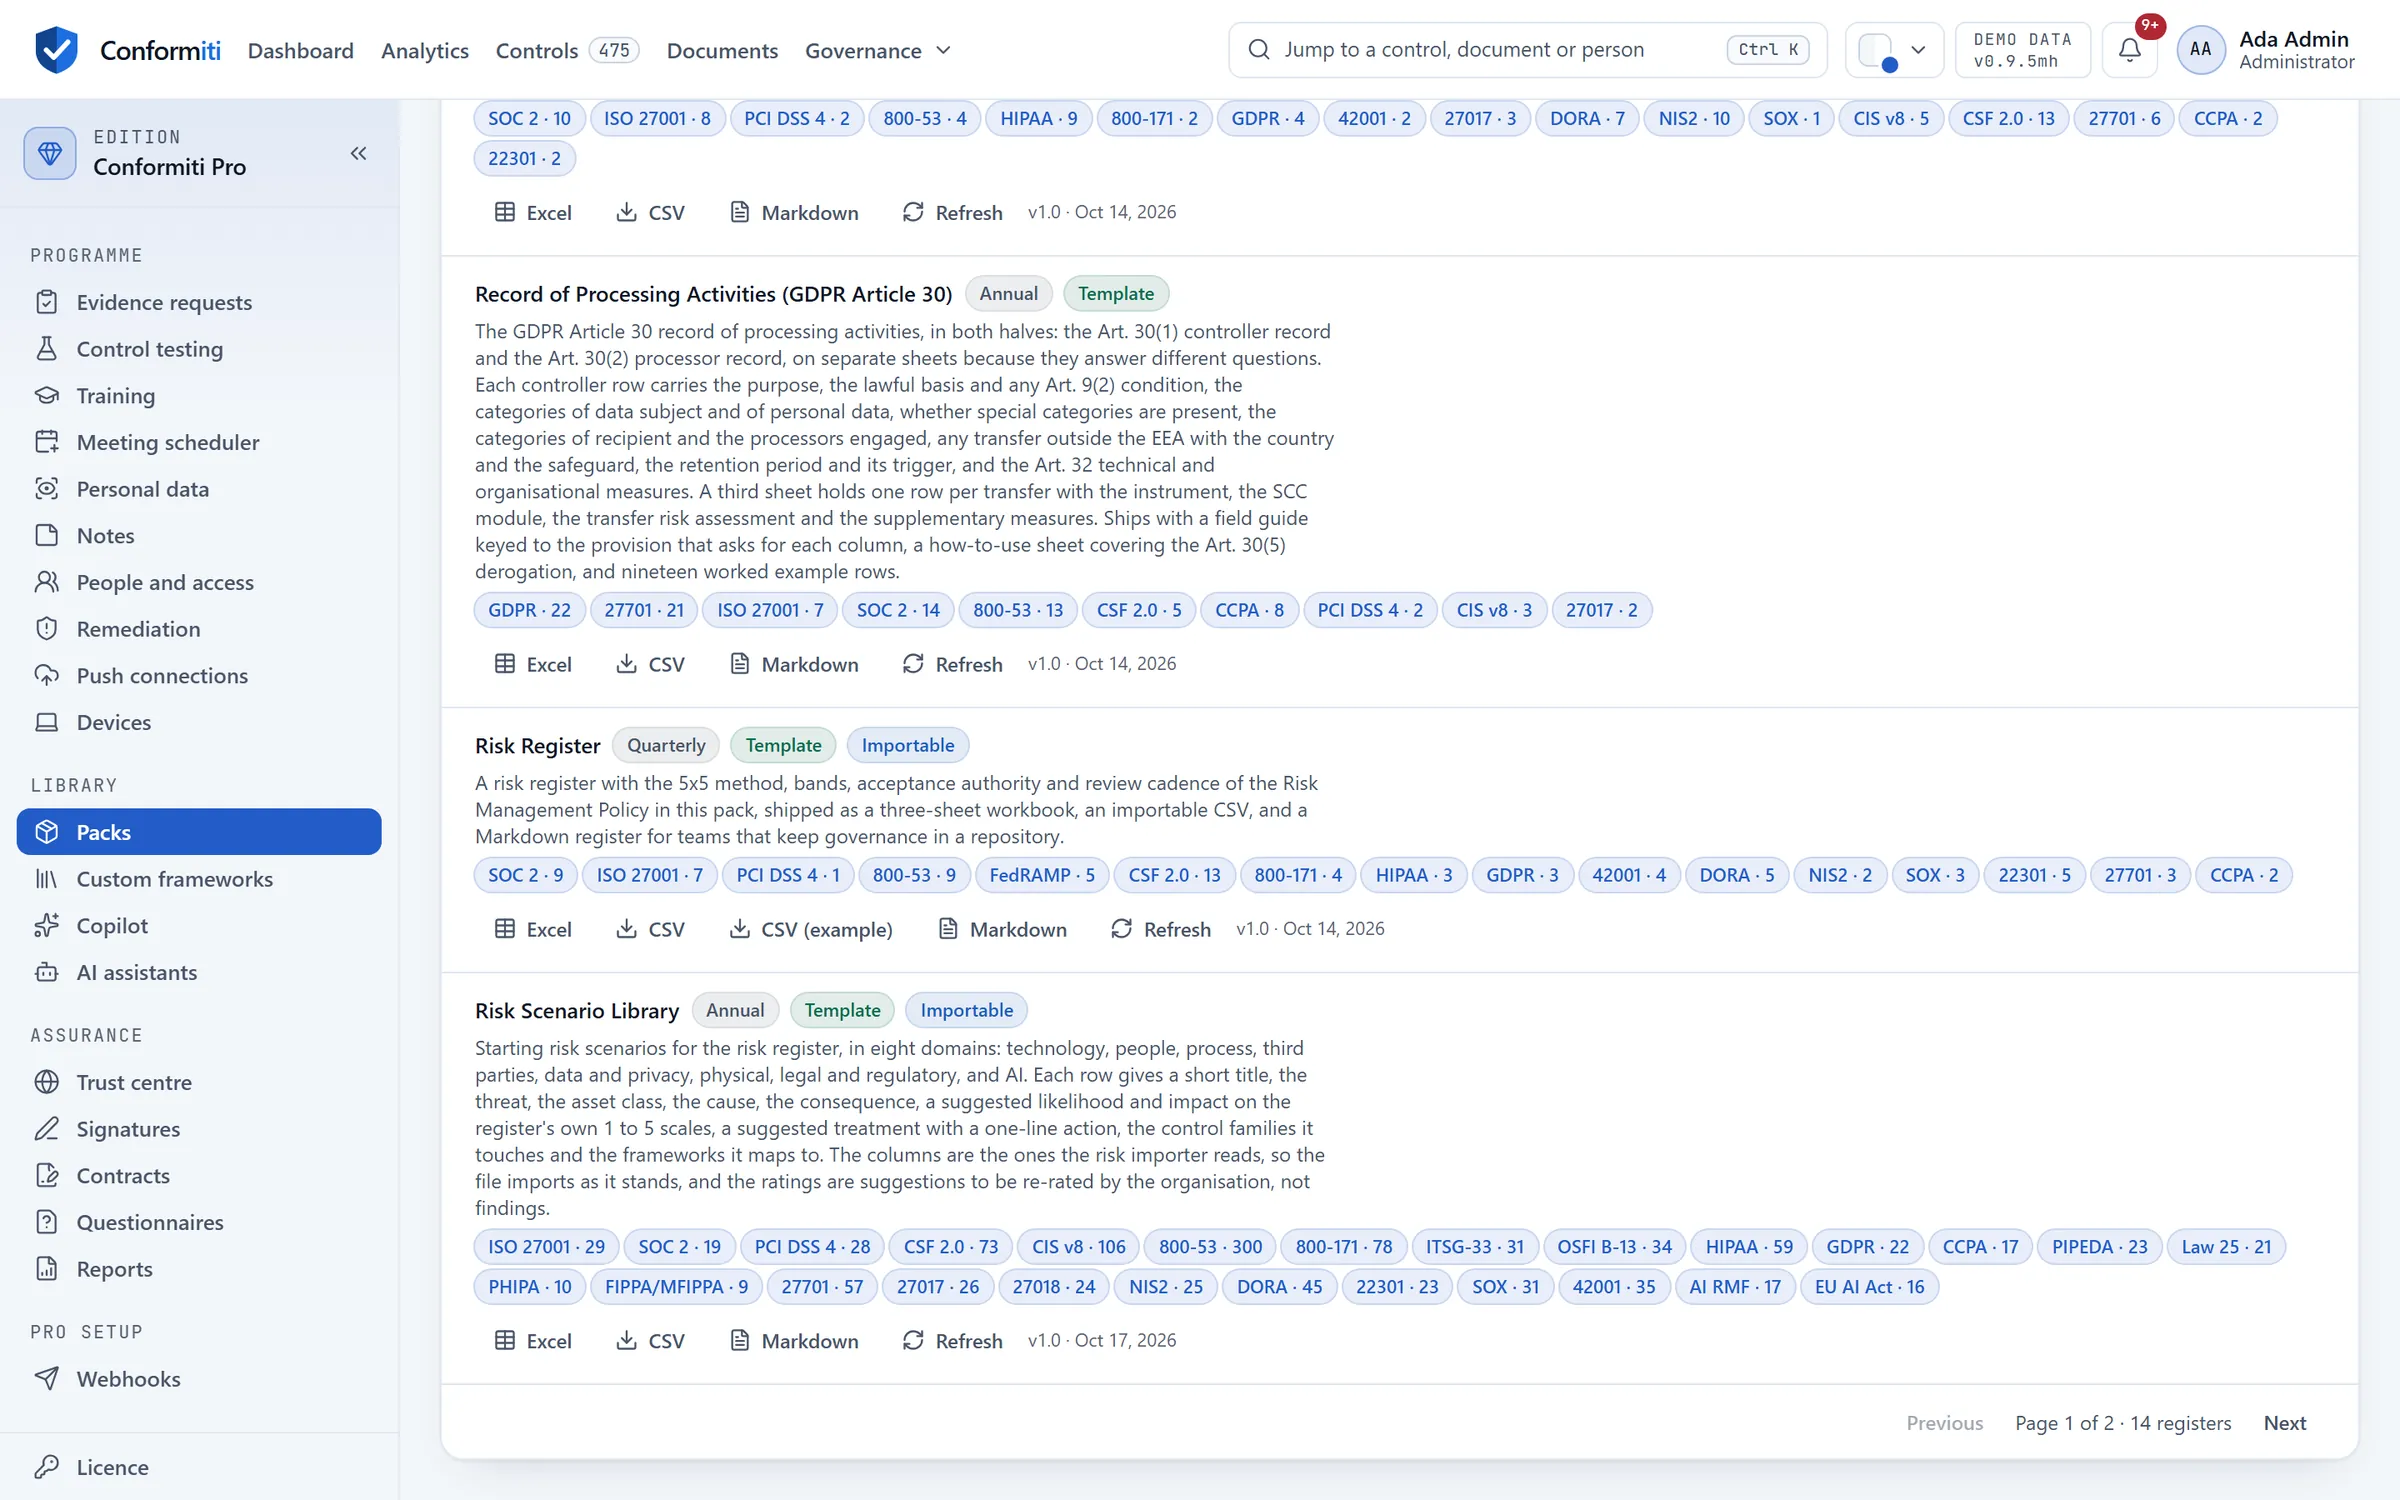Image resolution: width=2400 pixels, height=1500 pixels.
Task: Open the theme switcher dropdown
Action: click(1893, 49)
